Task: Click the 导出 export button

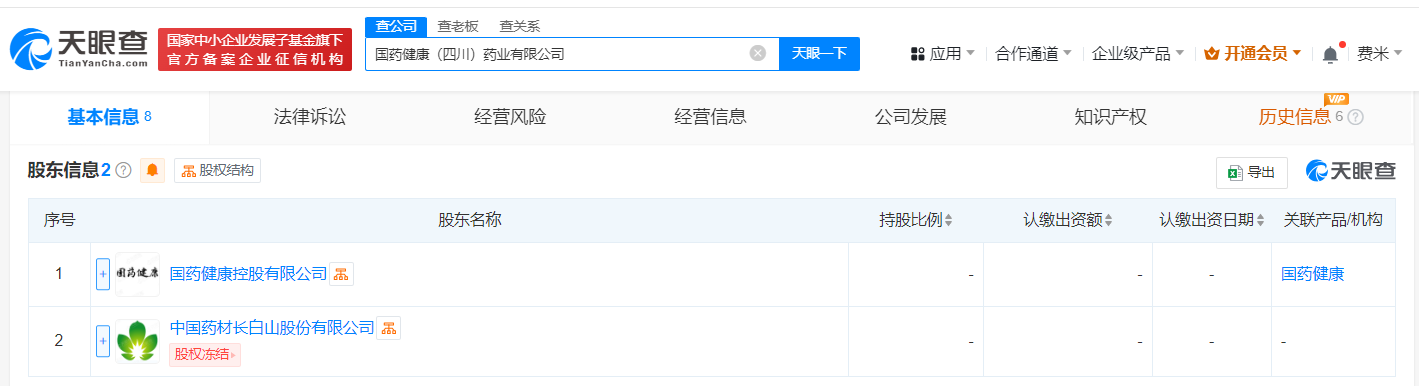Action: (x=1252, y=173)
